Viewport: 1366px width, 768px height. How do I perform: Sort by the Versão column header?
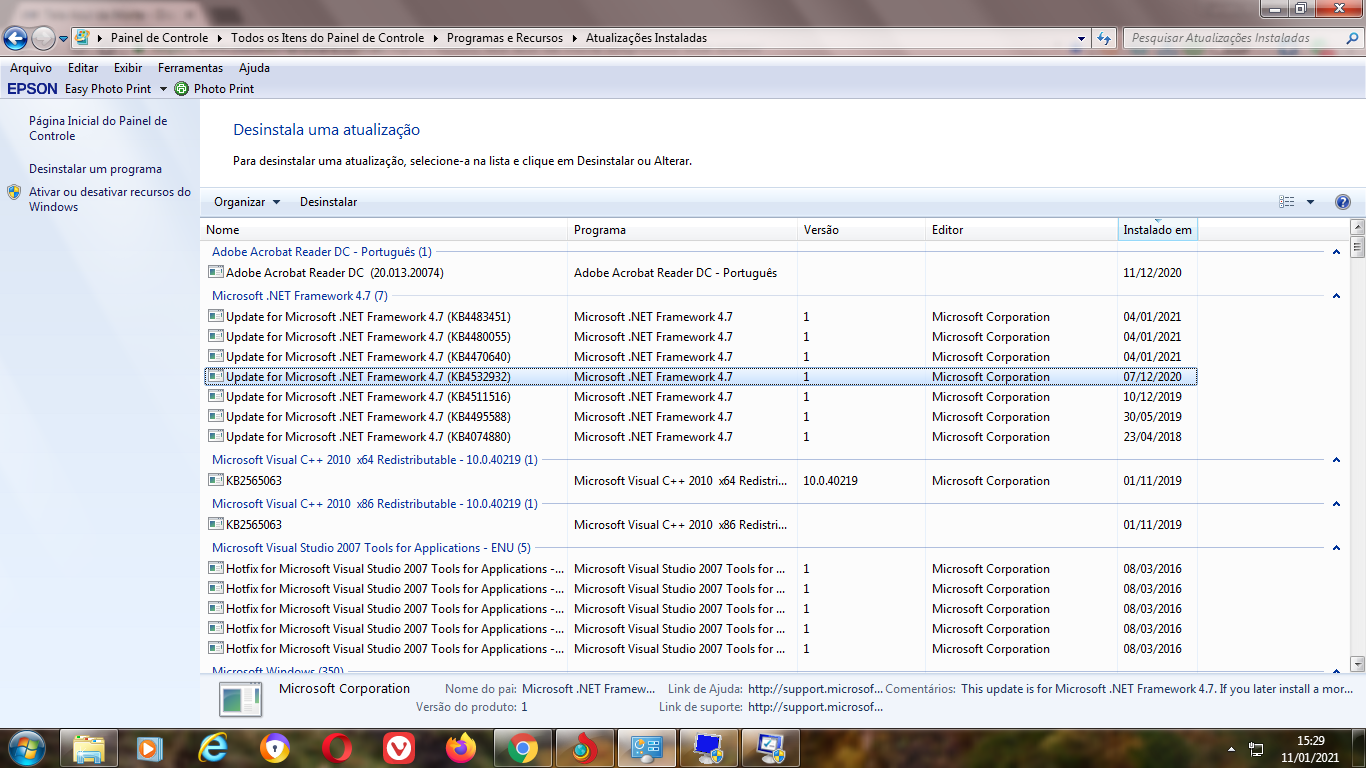coord(861,230)
